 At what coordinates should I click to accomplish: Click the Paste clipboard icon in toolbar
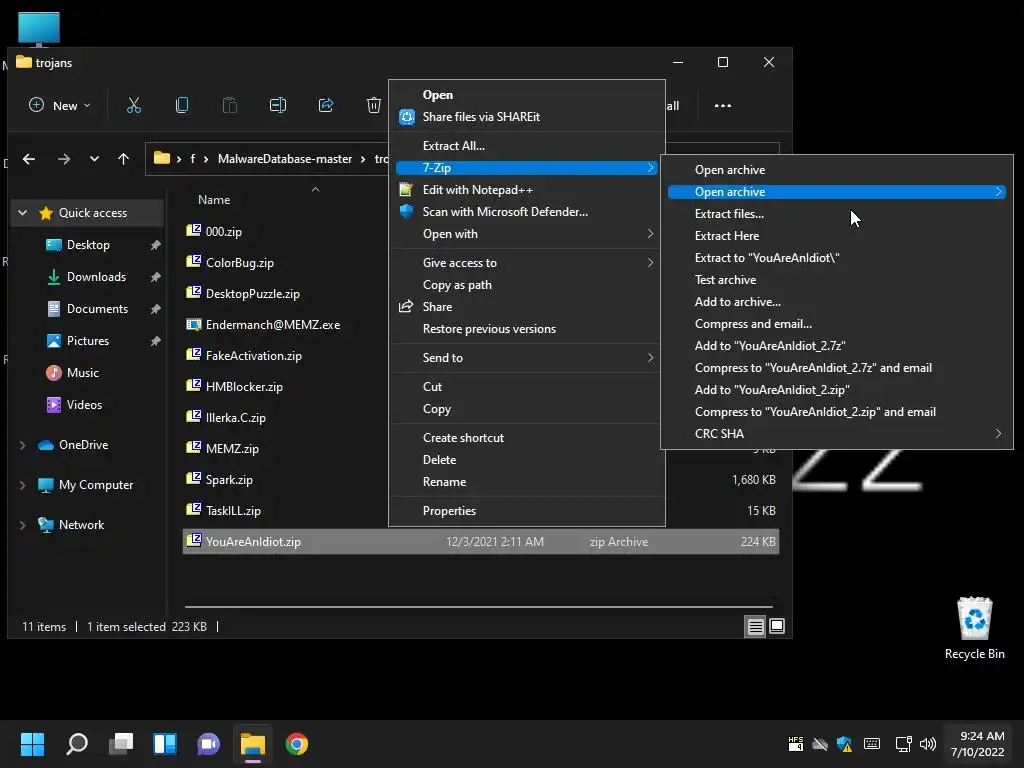coord(230,105)
